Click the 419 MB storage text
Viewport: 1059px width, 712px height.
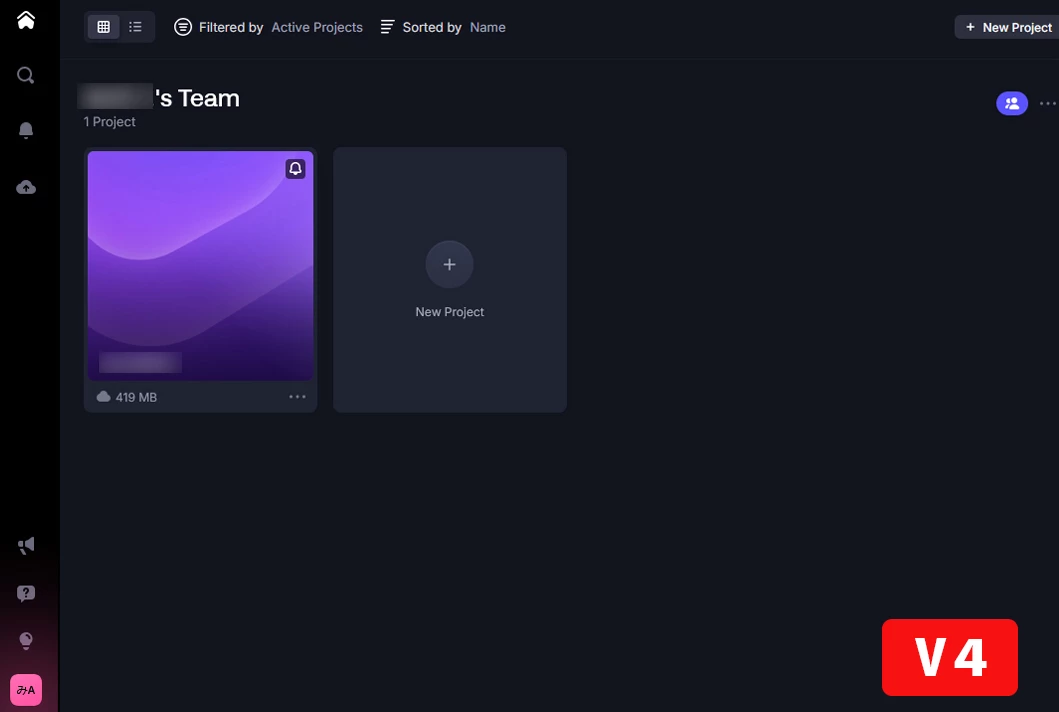136,397
